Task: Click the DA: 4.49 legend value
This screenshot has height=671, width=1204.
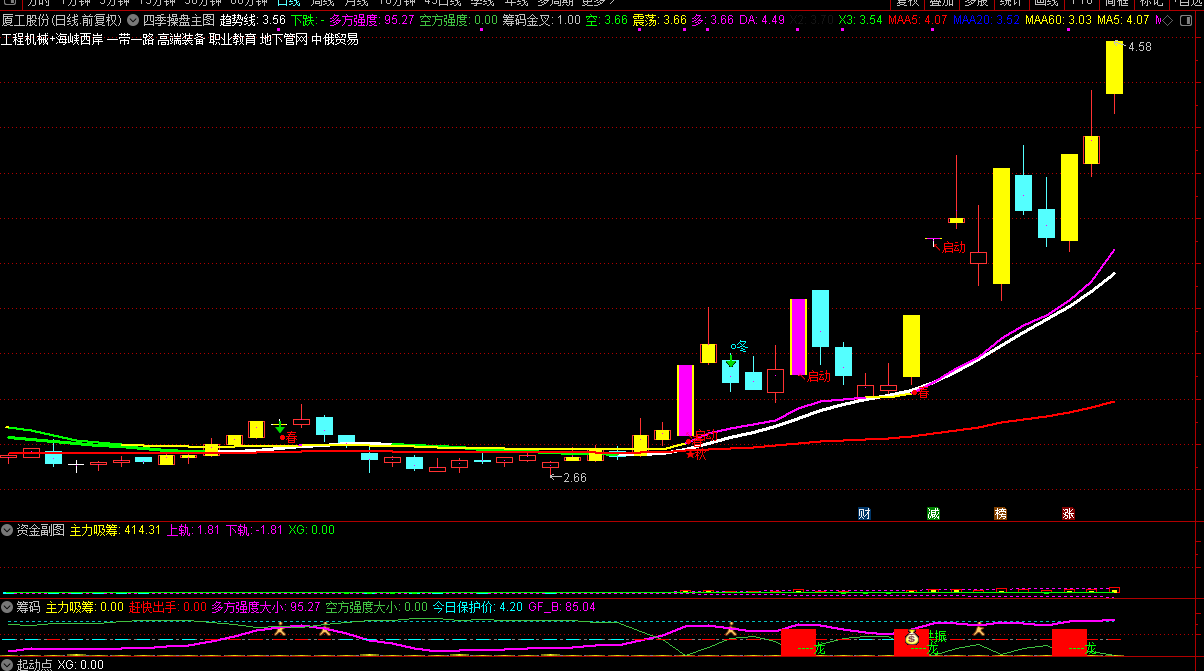Action: (x=761, y=19)
